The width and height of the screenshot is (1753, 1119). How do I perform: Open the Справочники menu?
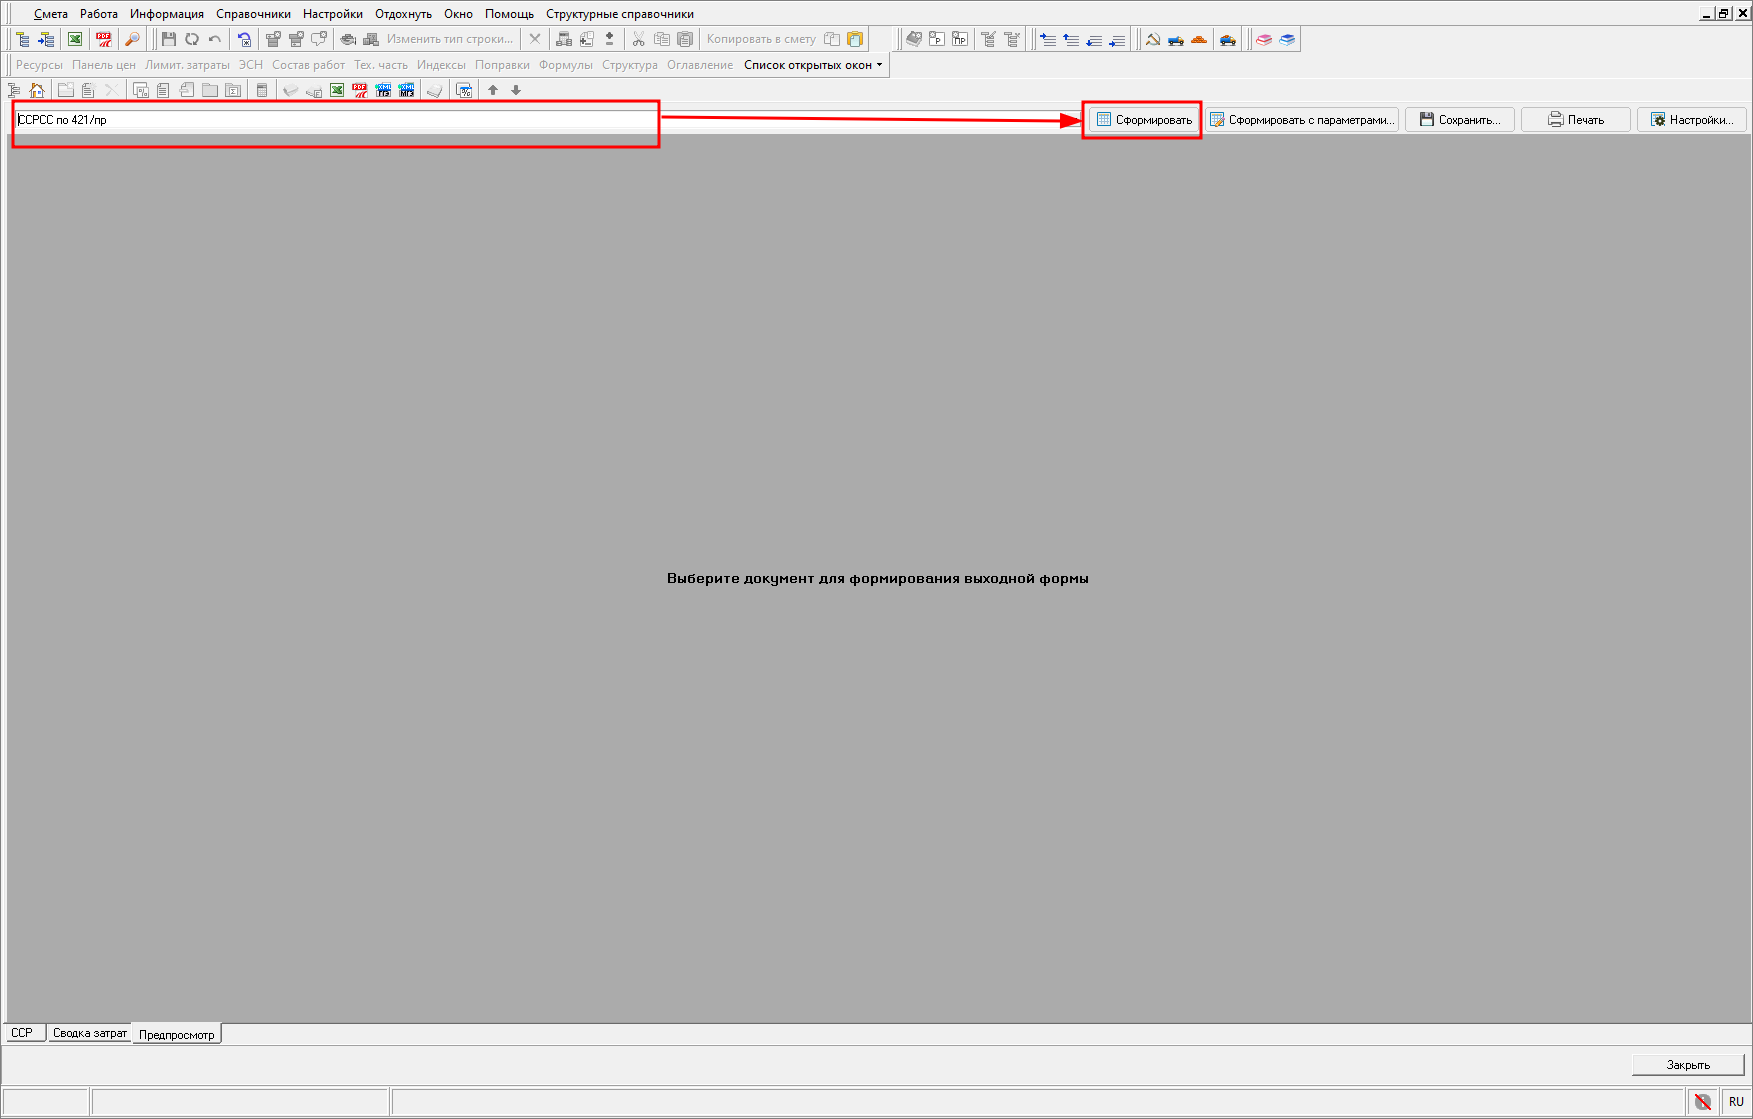(253, 14)
